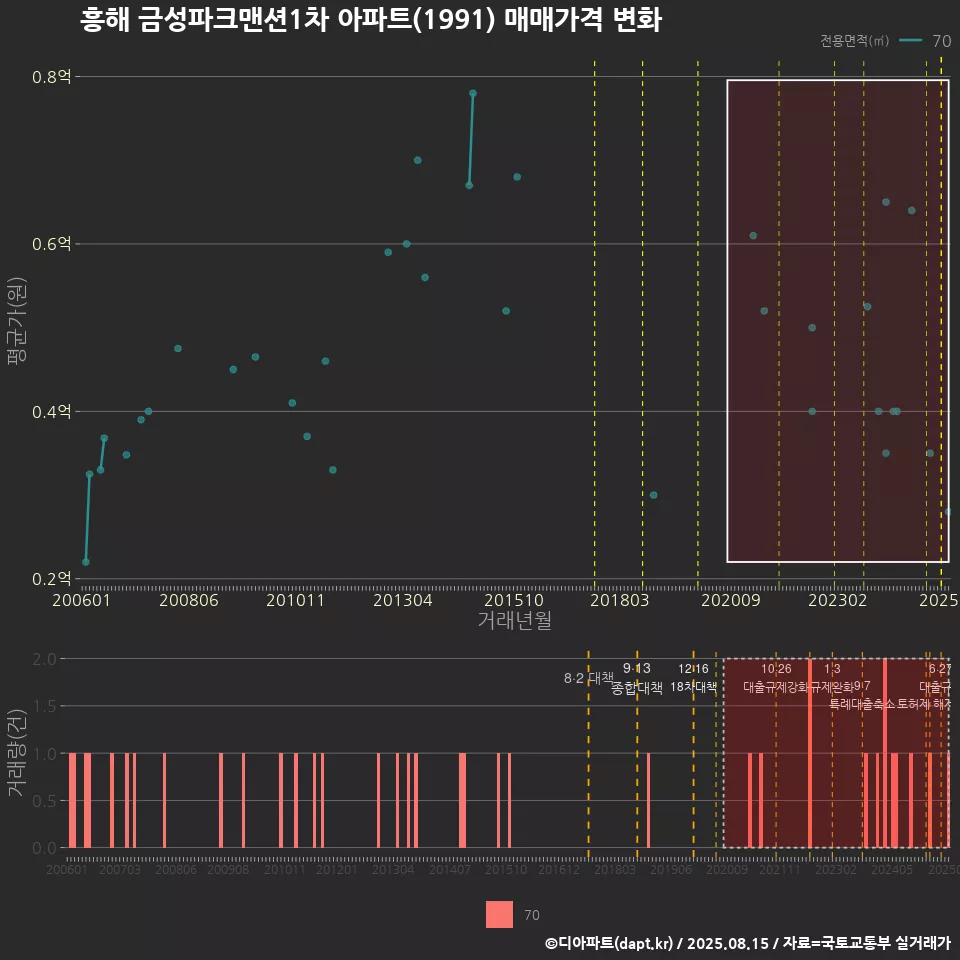960x960 pixels.
Task: Click the 특례대출축소 annotation text
Action: coord(862,704)
